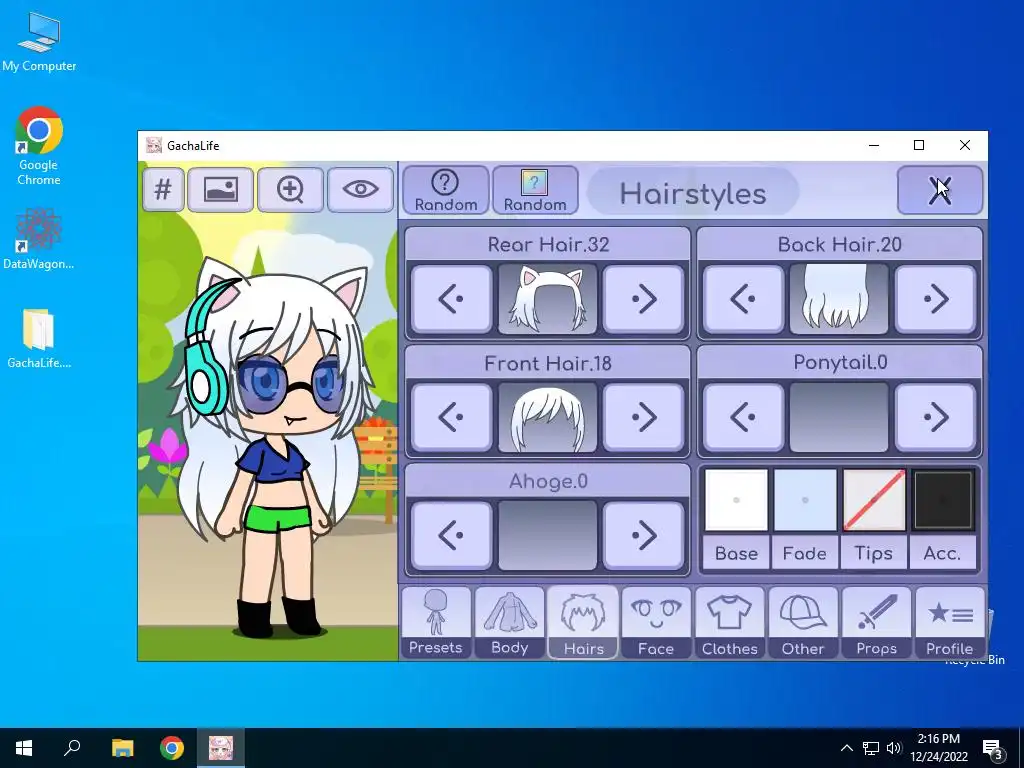Select next Front Hair style
The image size is (1024, 768).
click(644, 417)
